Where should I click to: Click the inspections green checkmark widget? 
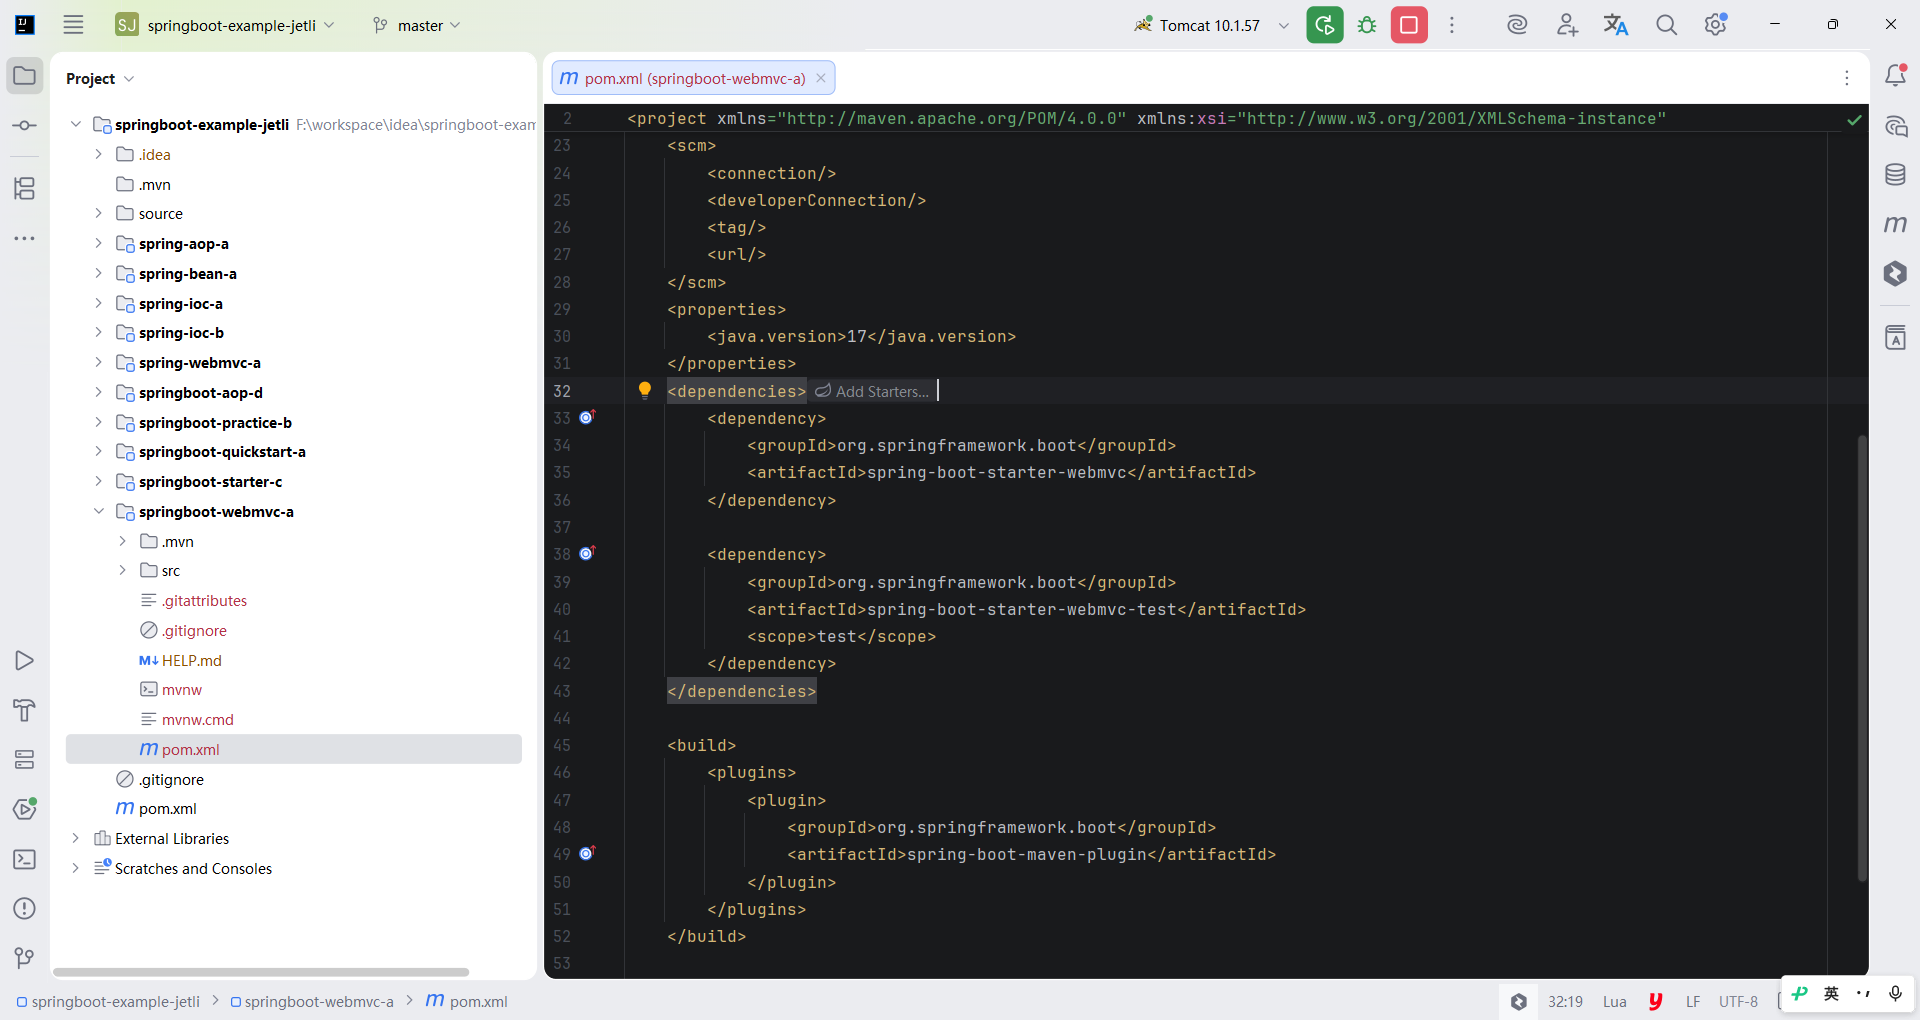pyautogui.click(x=1854, y=120)
